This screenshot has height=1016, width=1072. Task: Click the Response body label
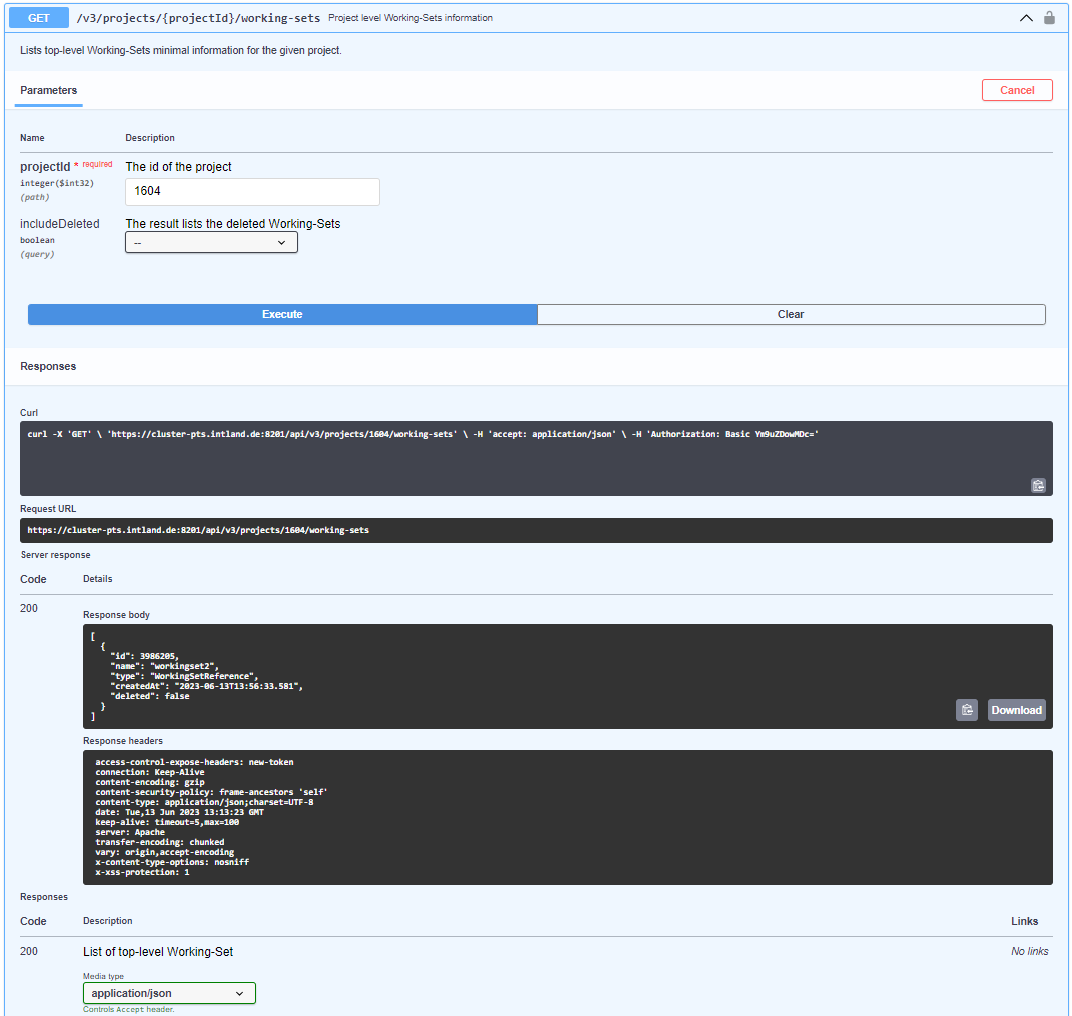coord(116,615)
